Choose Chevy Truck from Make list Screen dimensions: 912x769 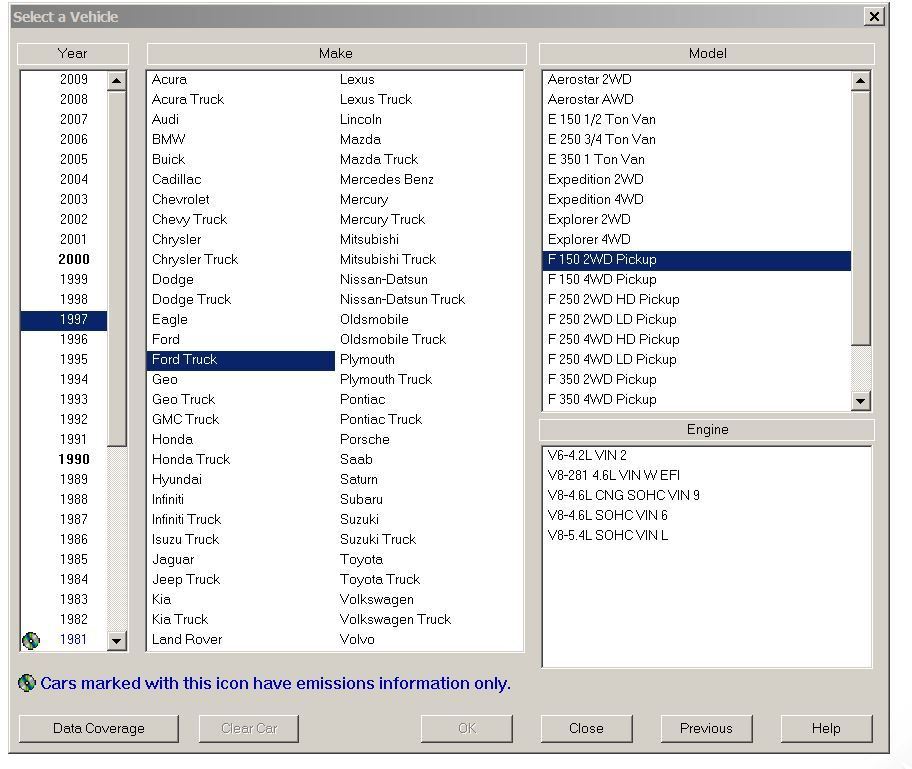[189, 219]
